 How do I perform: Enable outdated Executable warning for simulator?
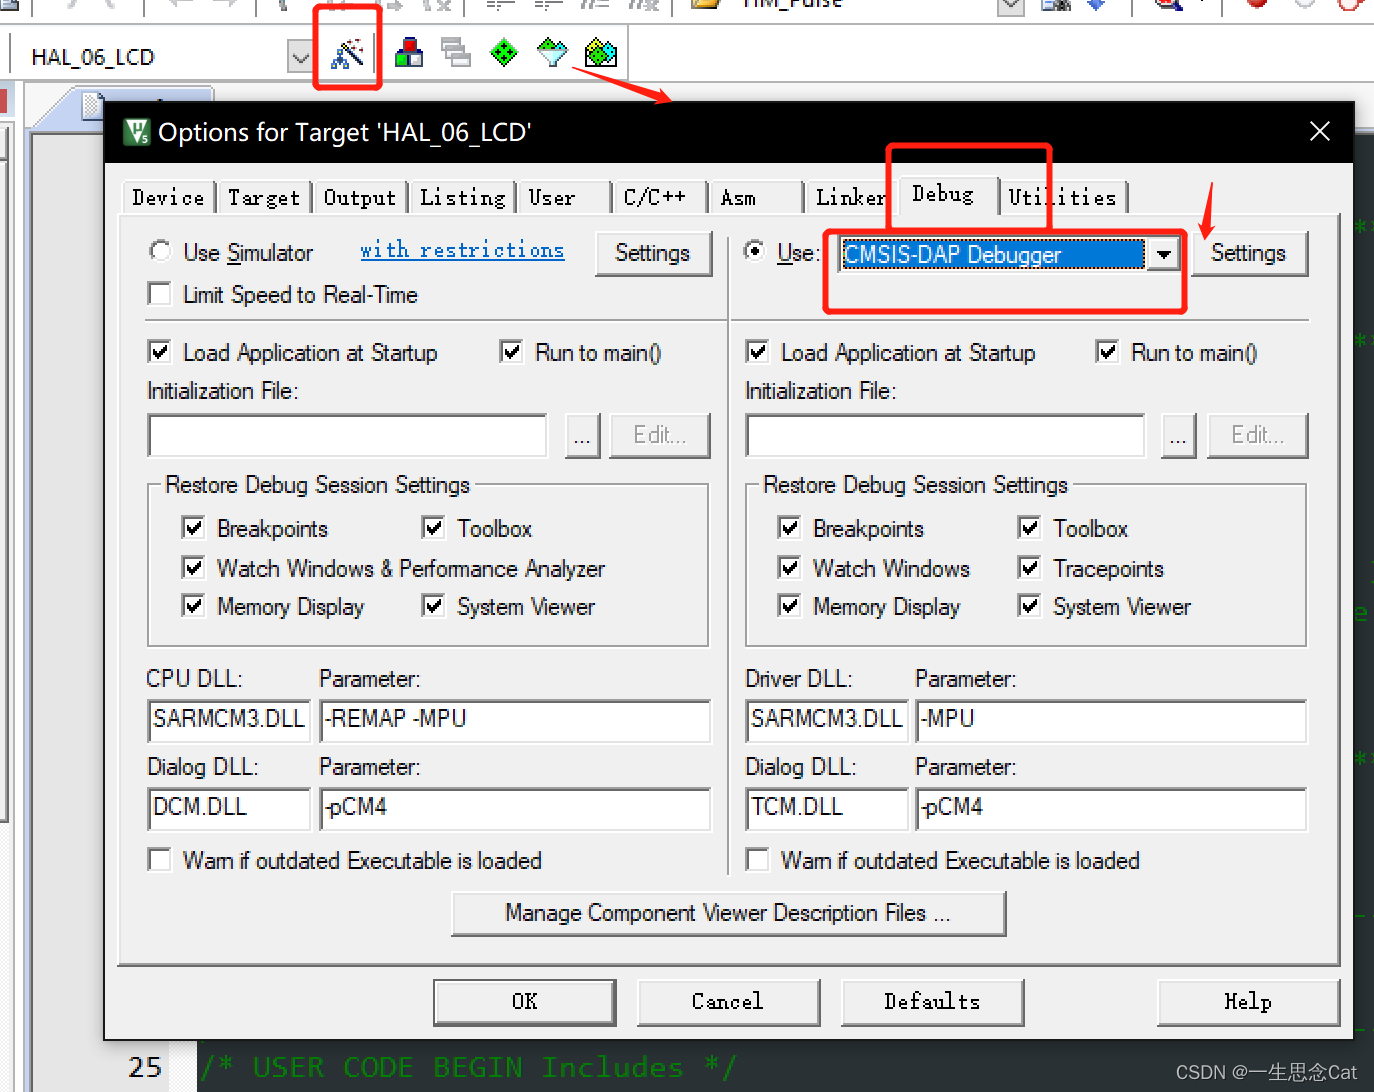159,860
